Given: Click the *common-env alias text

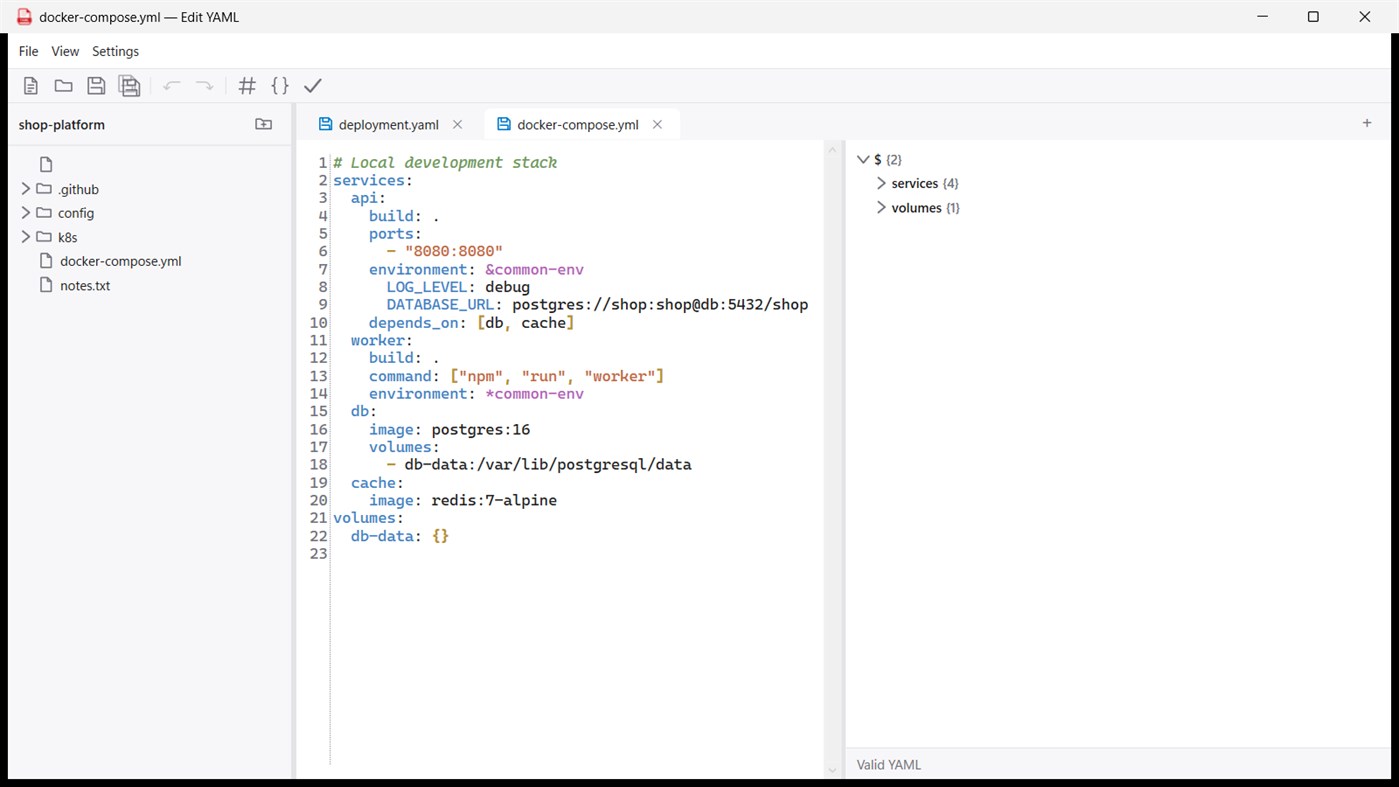Looking at the screenshot, I should (x=534, y=394).
